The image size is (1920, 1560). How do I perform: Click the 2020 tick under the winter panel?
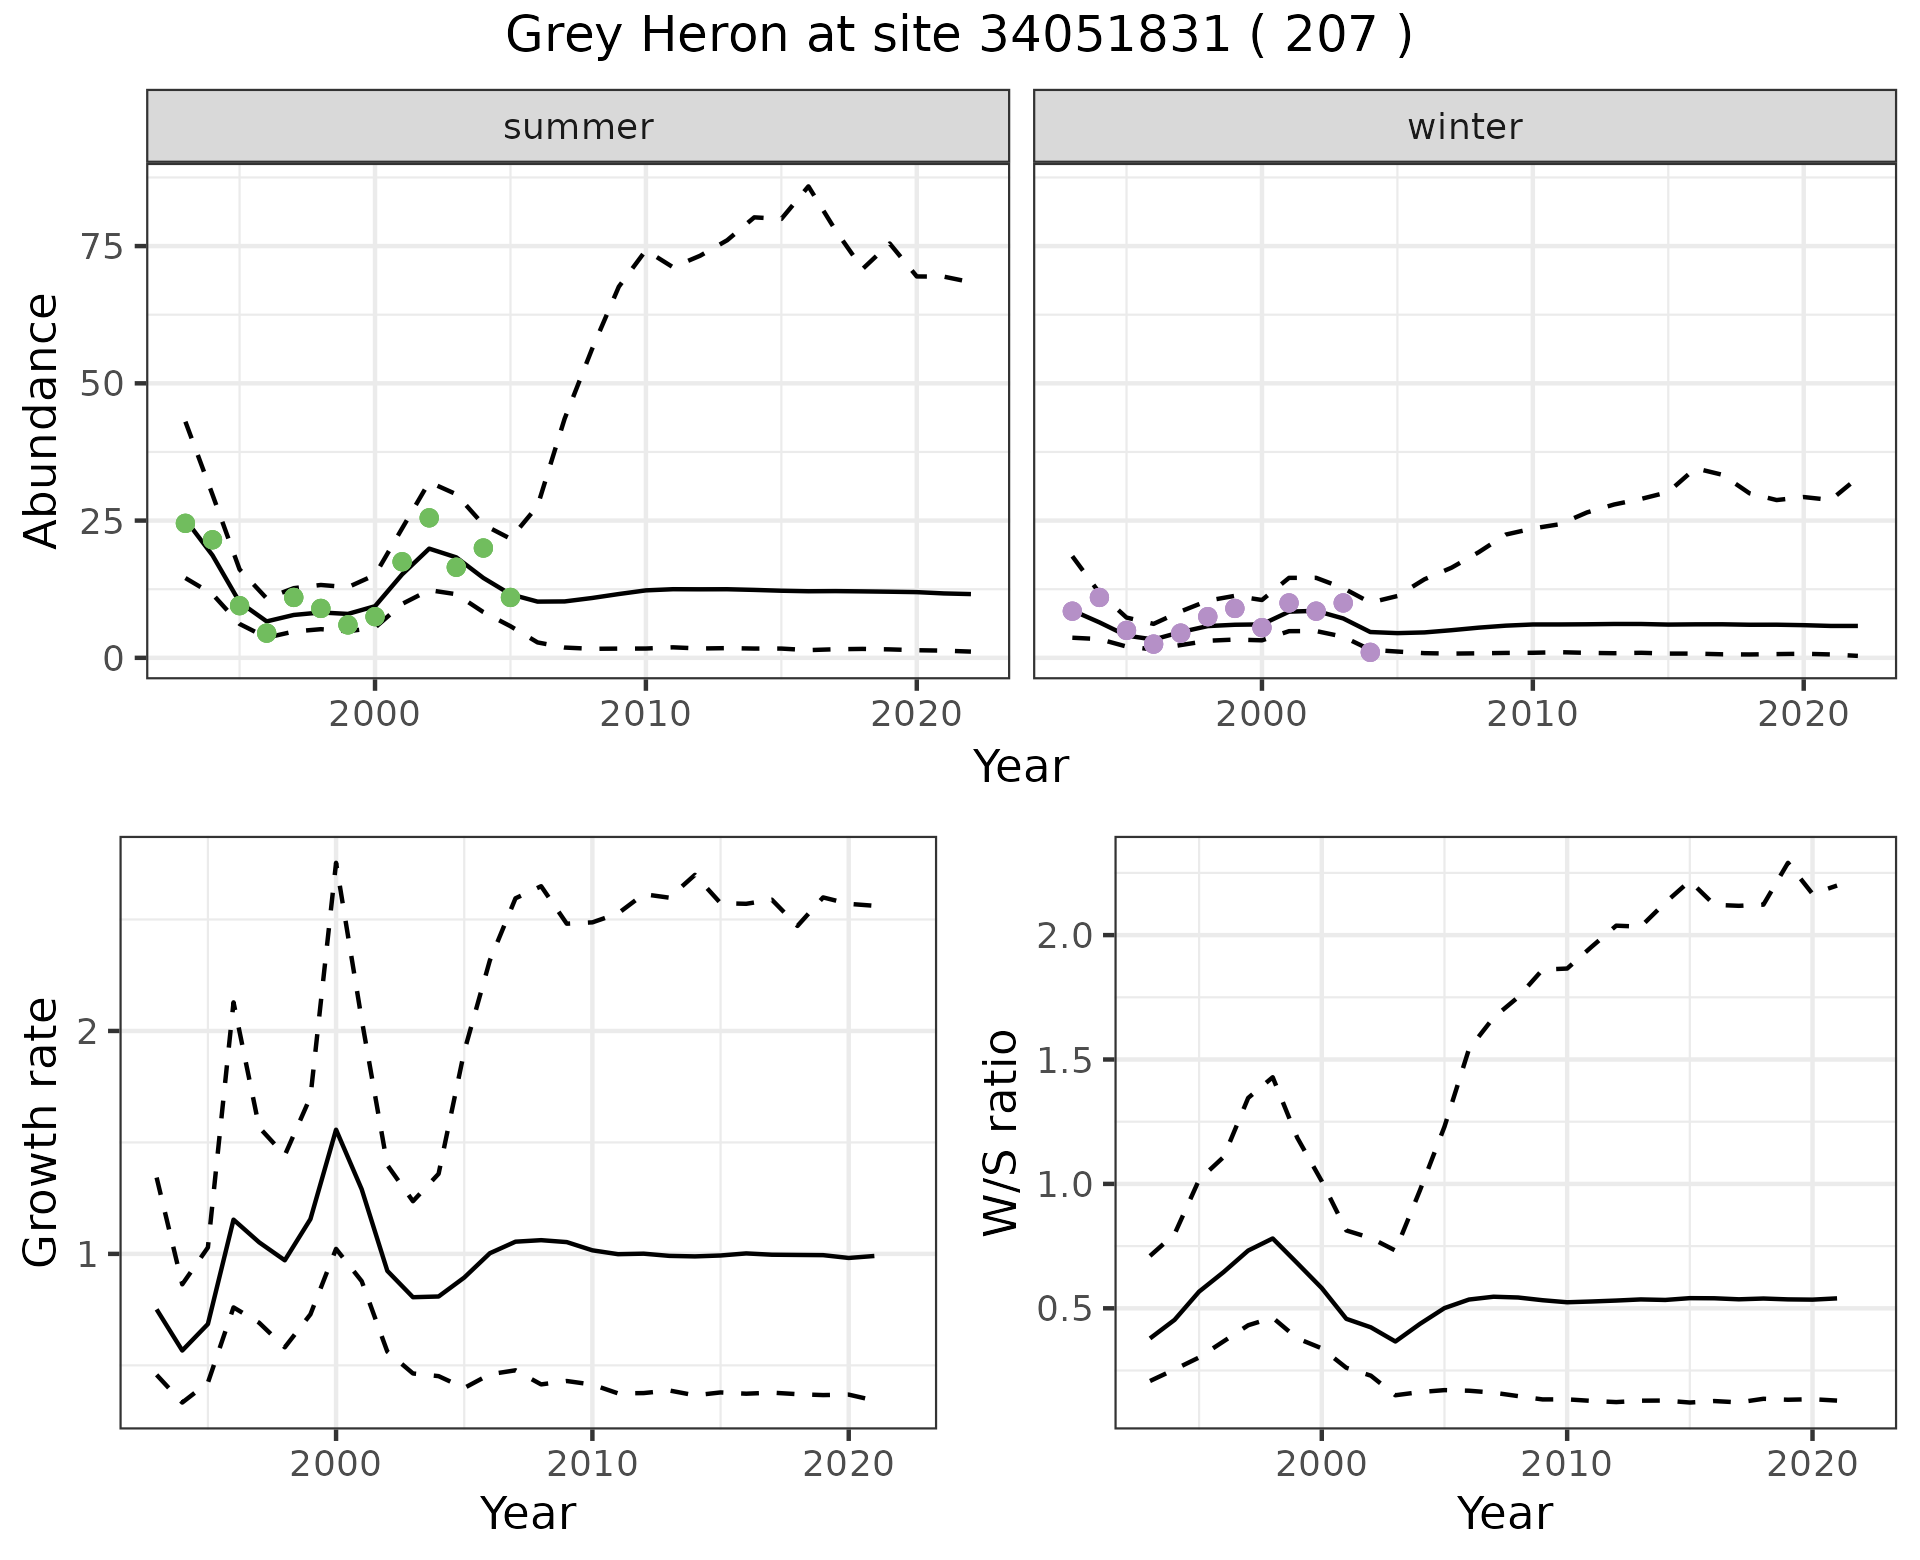(1803, 714)
